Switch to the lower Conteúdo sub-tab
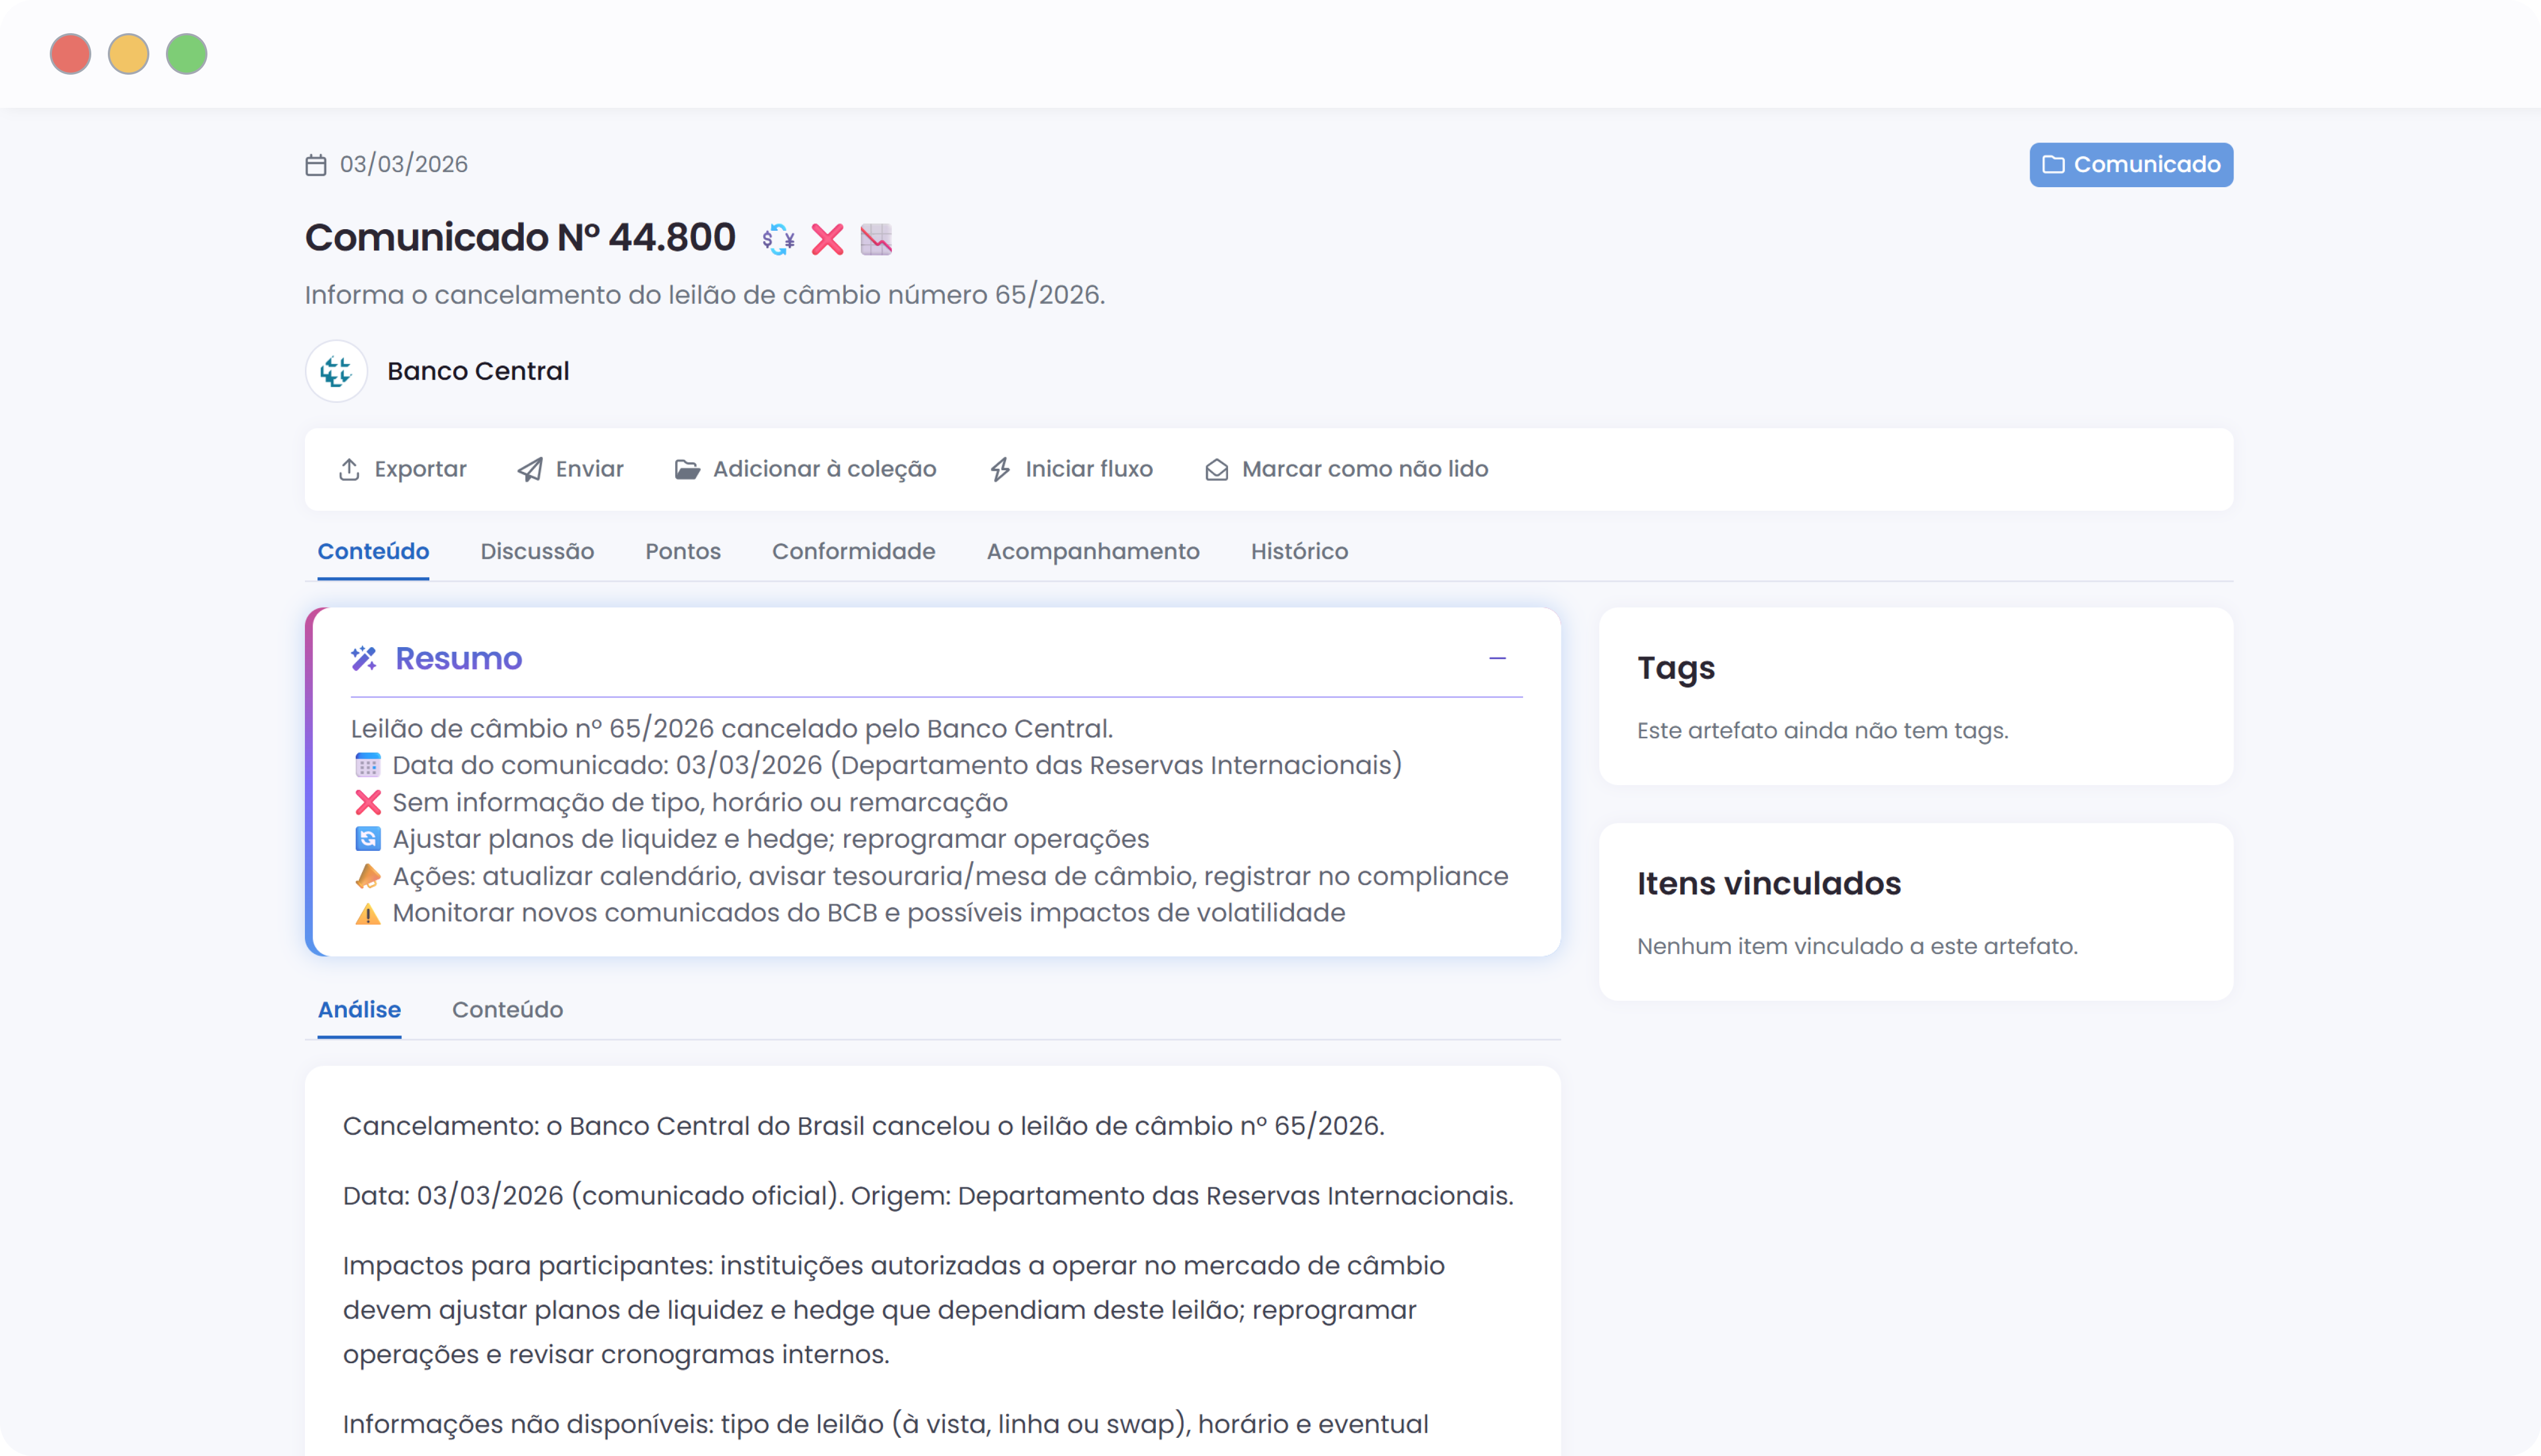 point(507,1010)
